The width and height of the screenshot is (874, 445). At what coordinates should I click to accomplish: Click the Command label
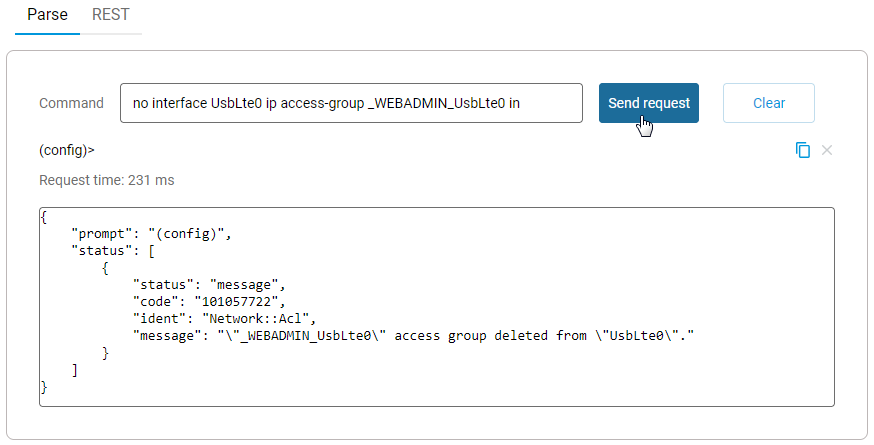(x=71, y=103)
